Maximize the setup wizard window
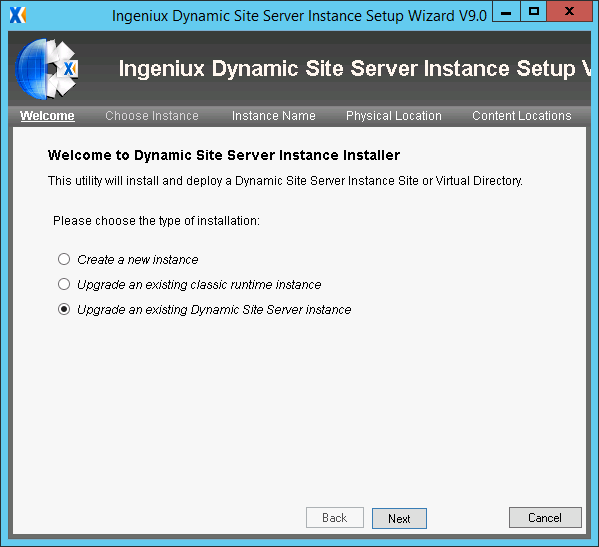 (534, 11)
